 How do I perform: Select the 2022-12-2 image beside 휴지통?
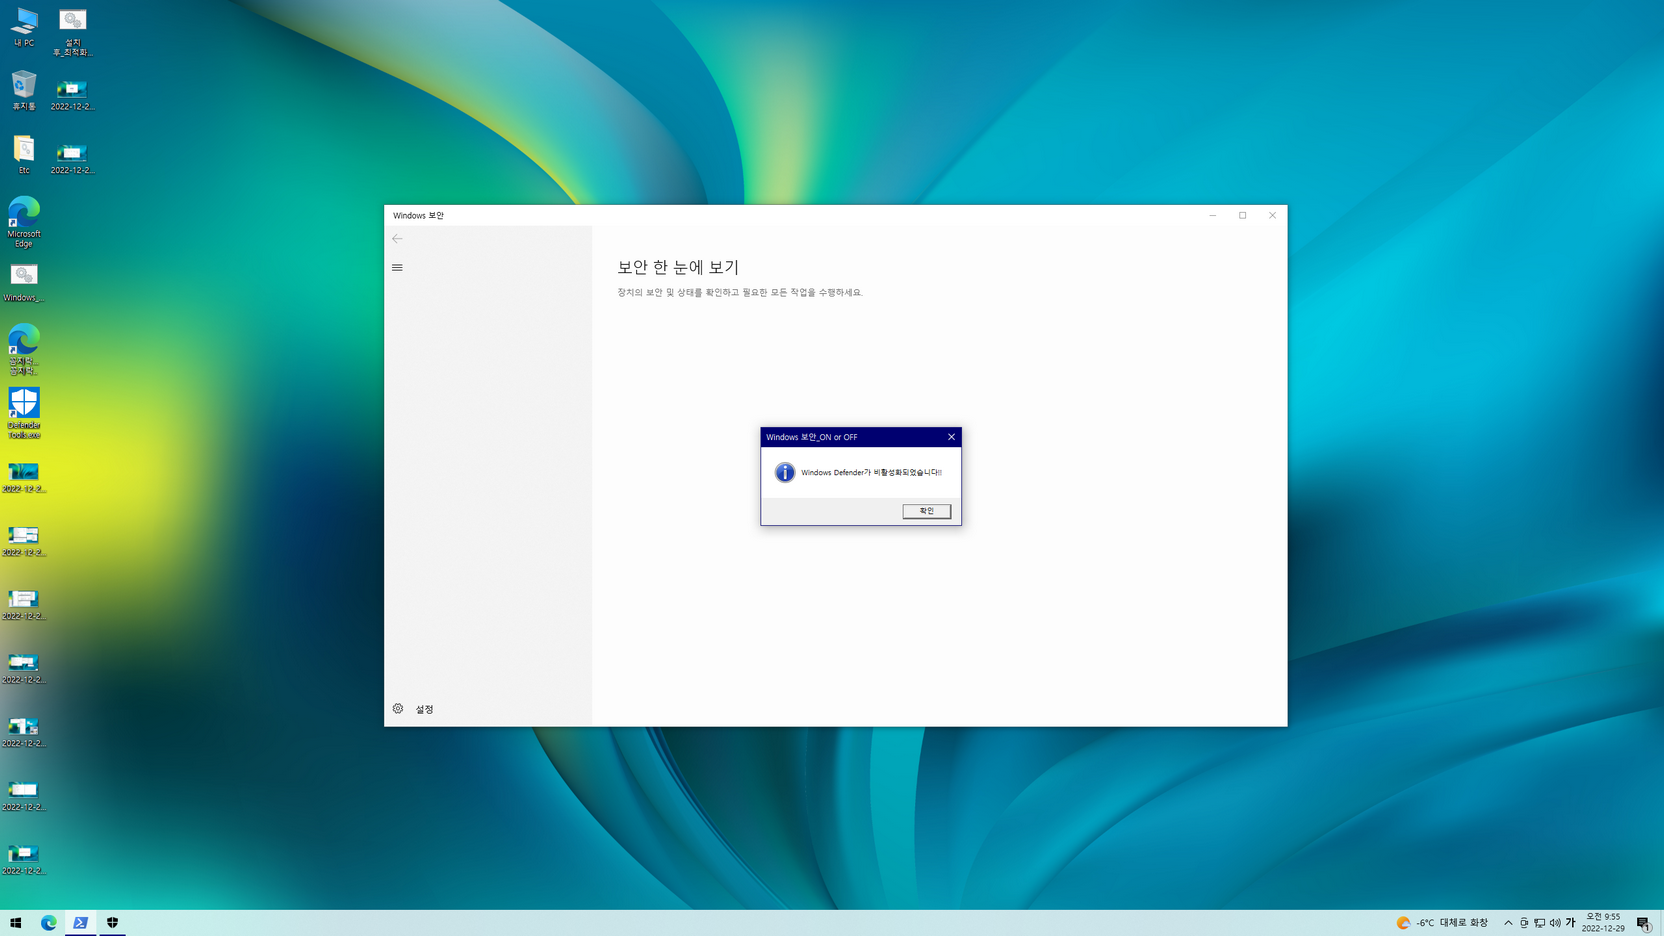[x=72, y=95]
